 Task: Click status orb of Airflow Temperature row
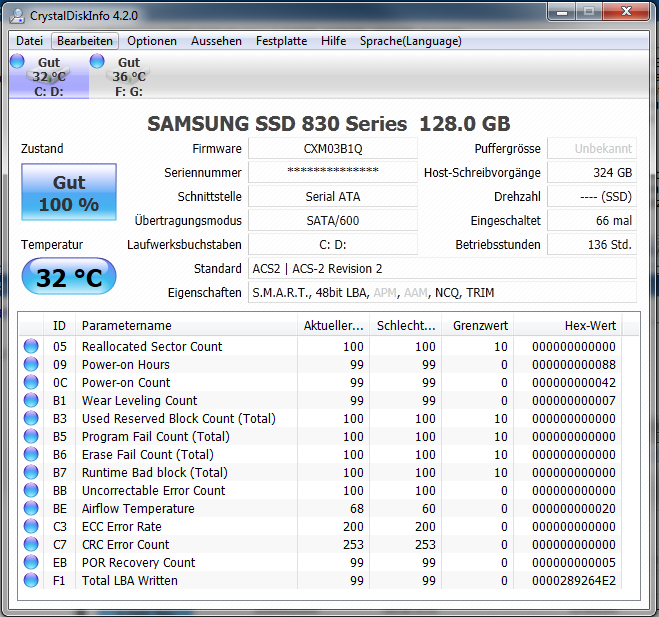pyautogui.click(x=31, y=508)
